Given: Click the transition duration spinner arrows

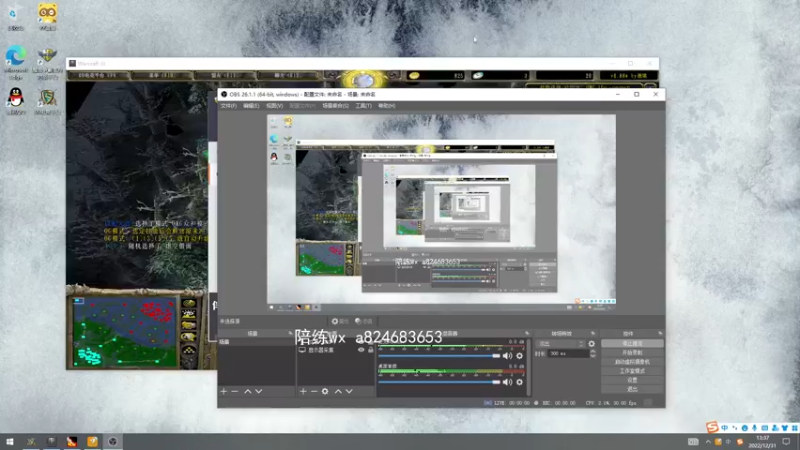Looking at the screenshot, I should [592, 353].
